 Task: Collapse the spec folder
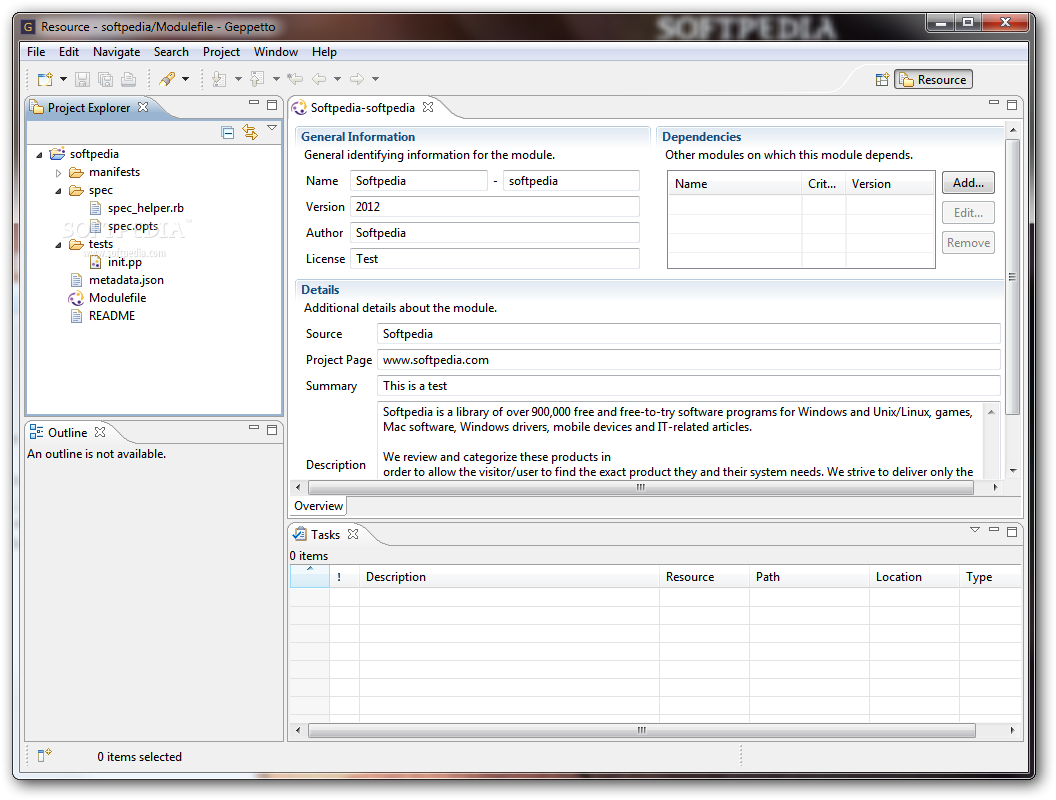pos(59,191)
